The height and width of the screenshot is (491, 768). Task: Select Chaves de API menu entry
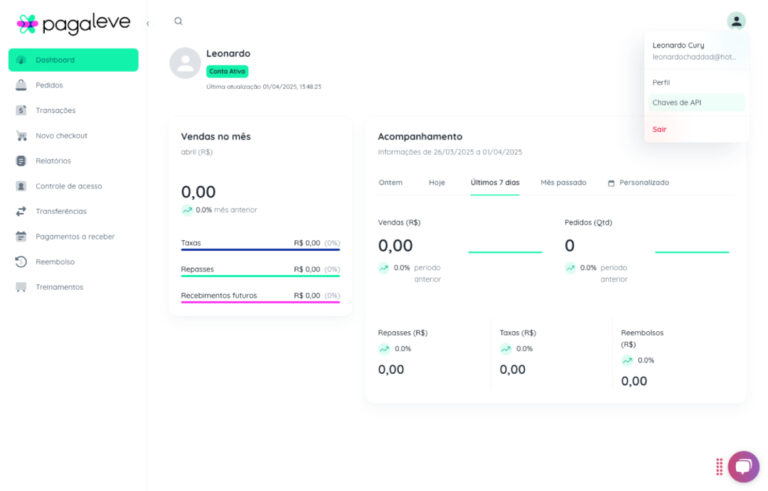(x=677, y=102)
